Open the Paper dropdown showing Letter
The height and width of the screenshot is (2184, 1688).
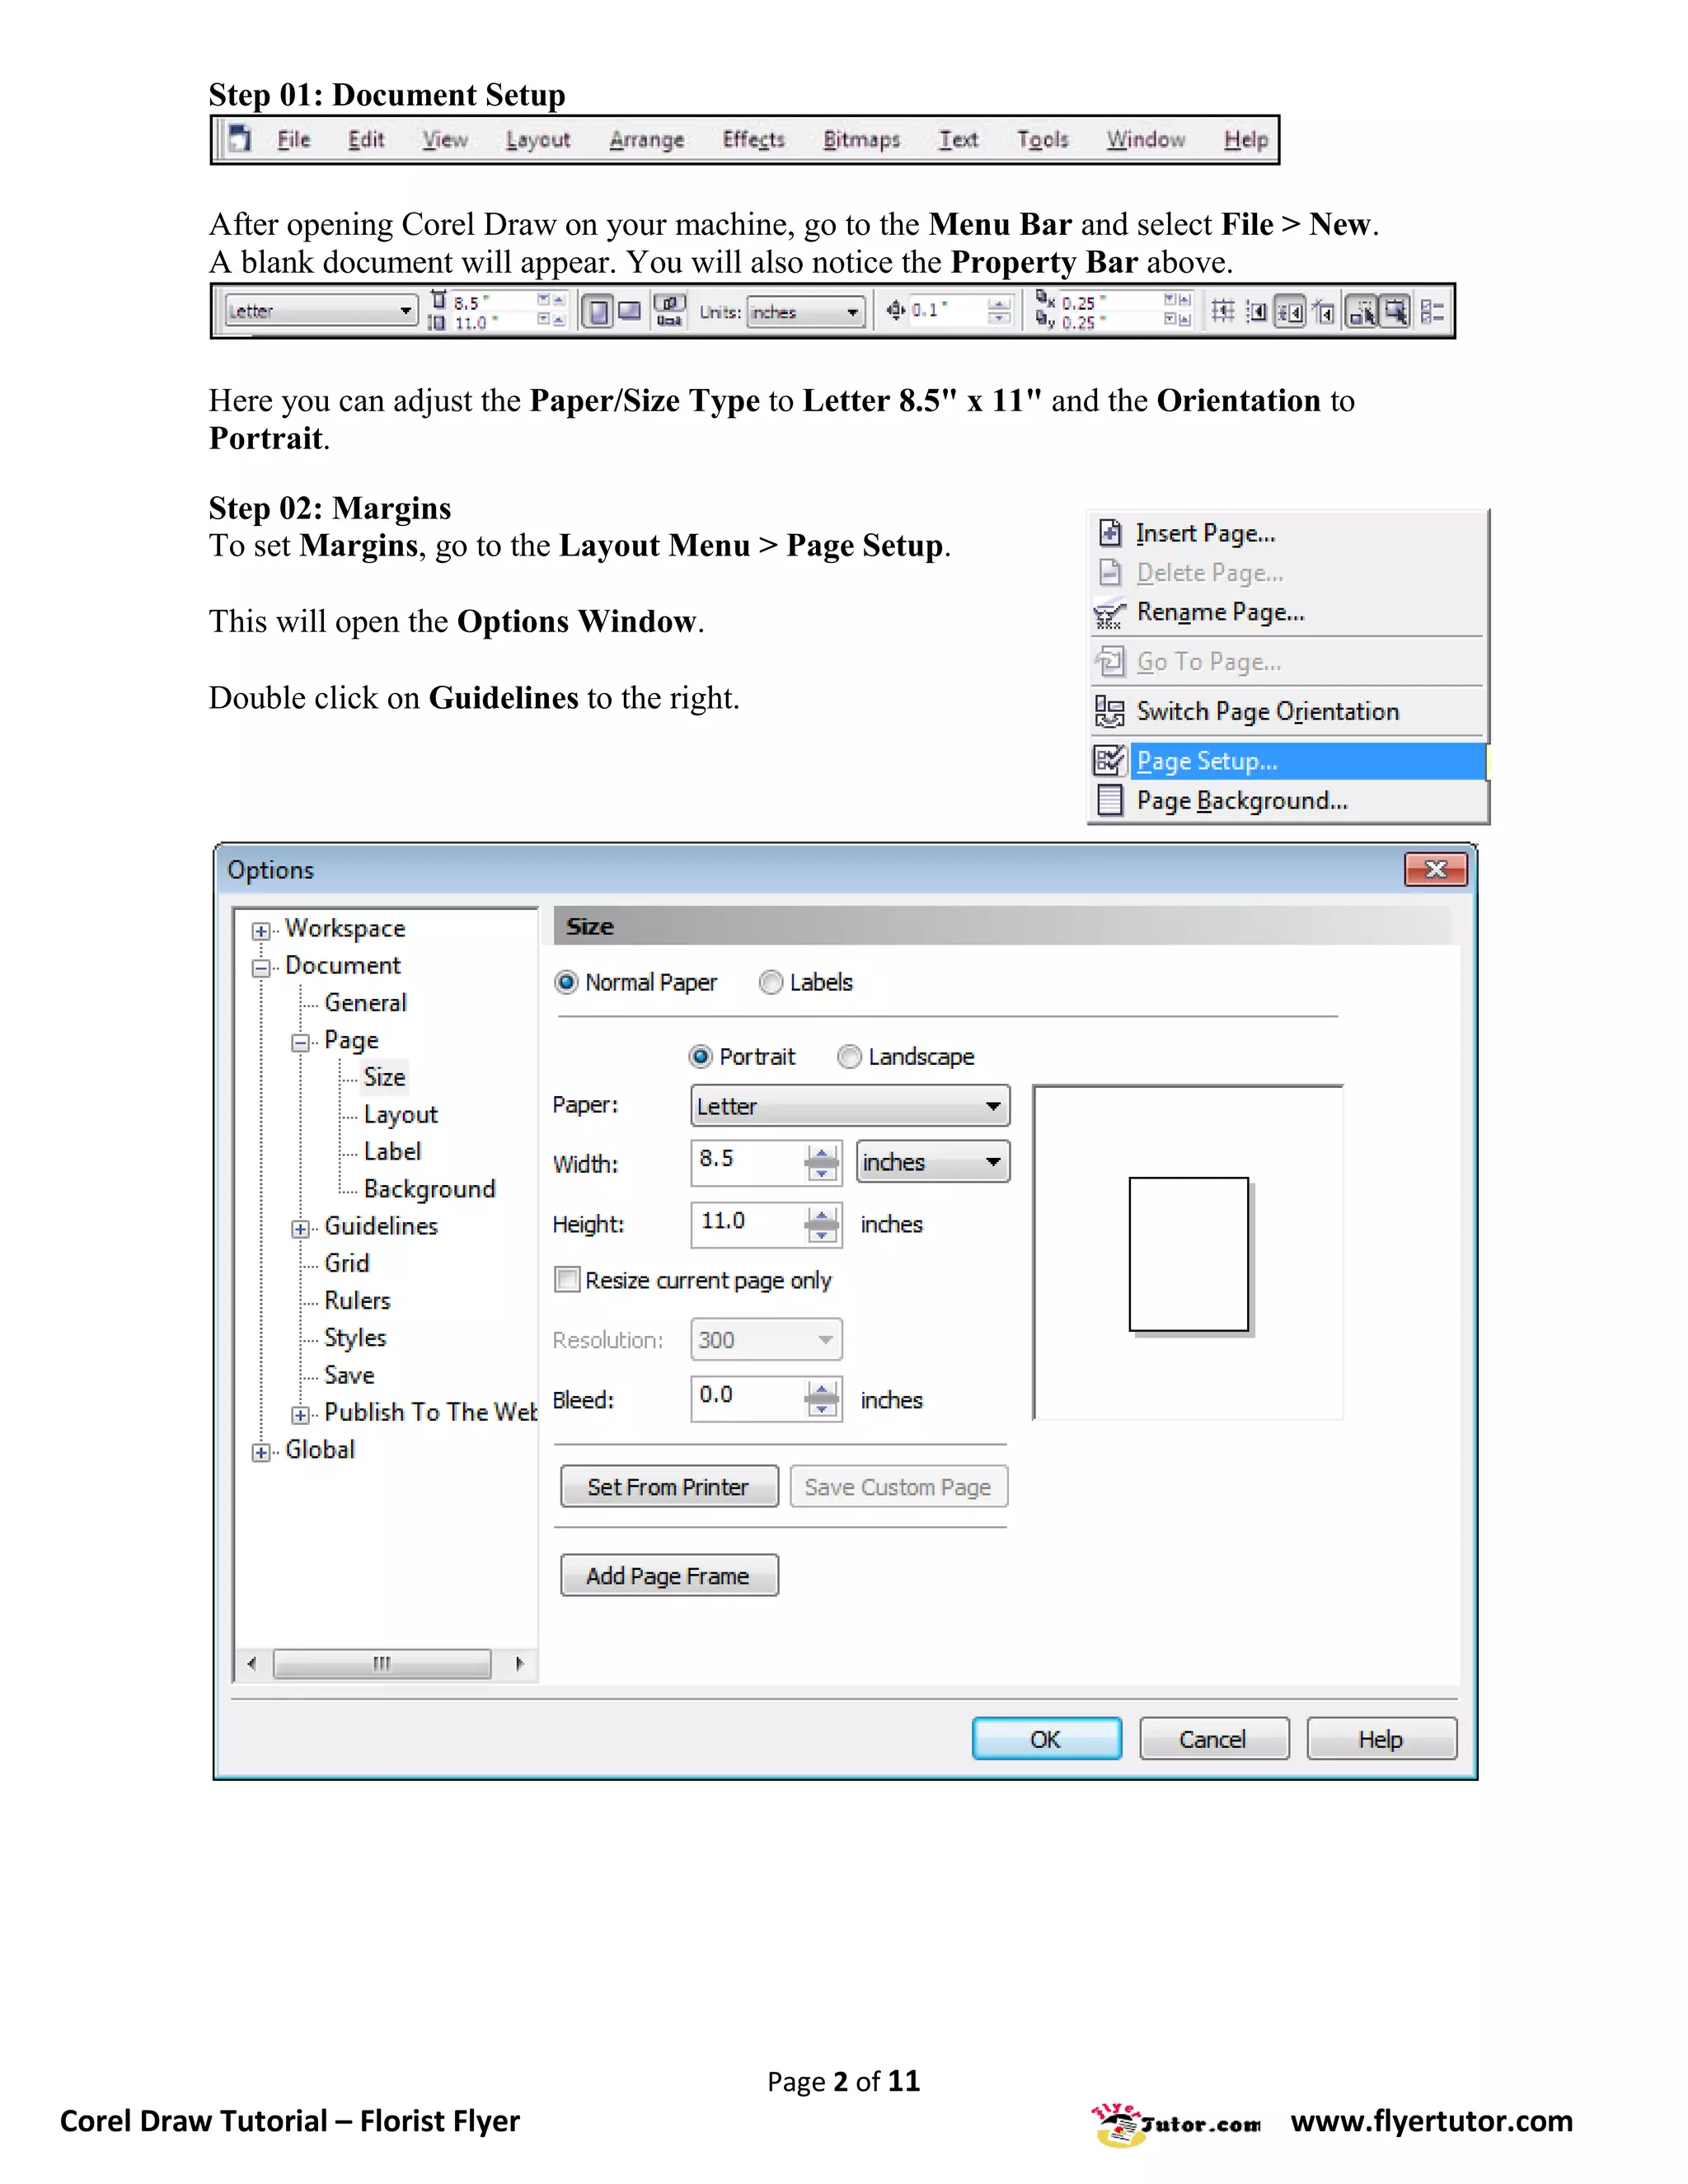click(849, 1106)
